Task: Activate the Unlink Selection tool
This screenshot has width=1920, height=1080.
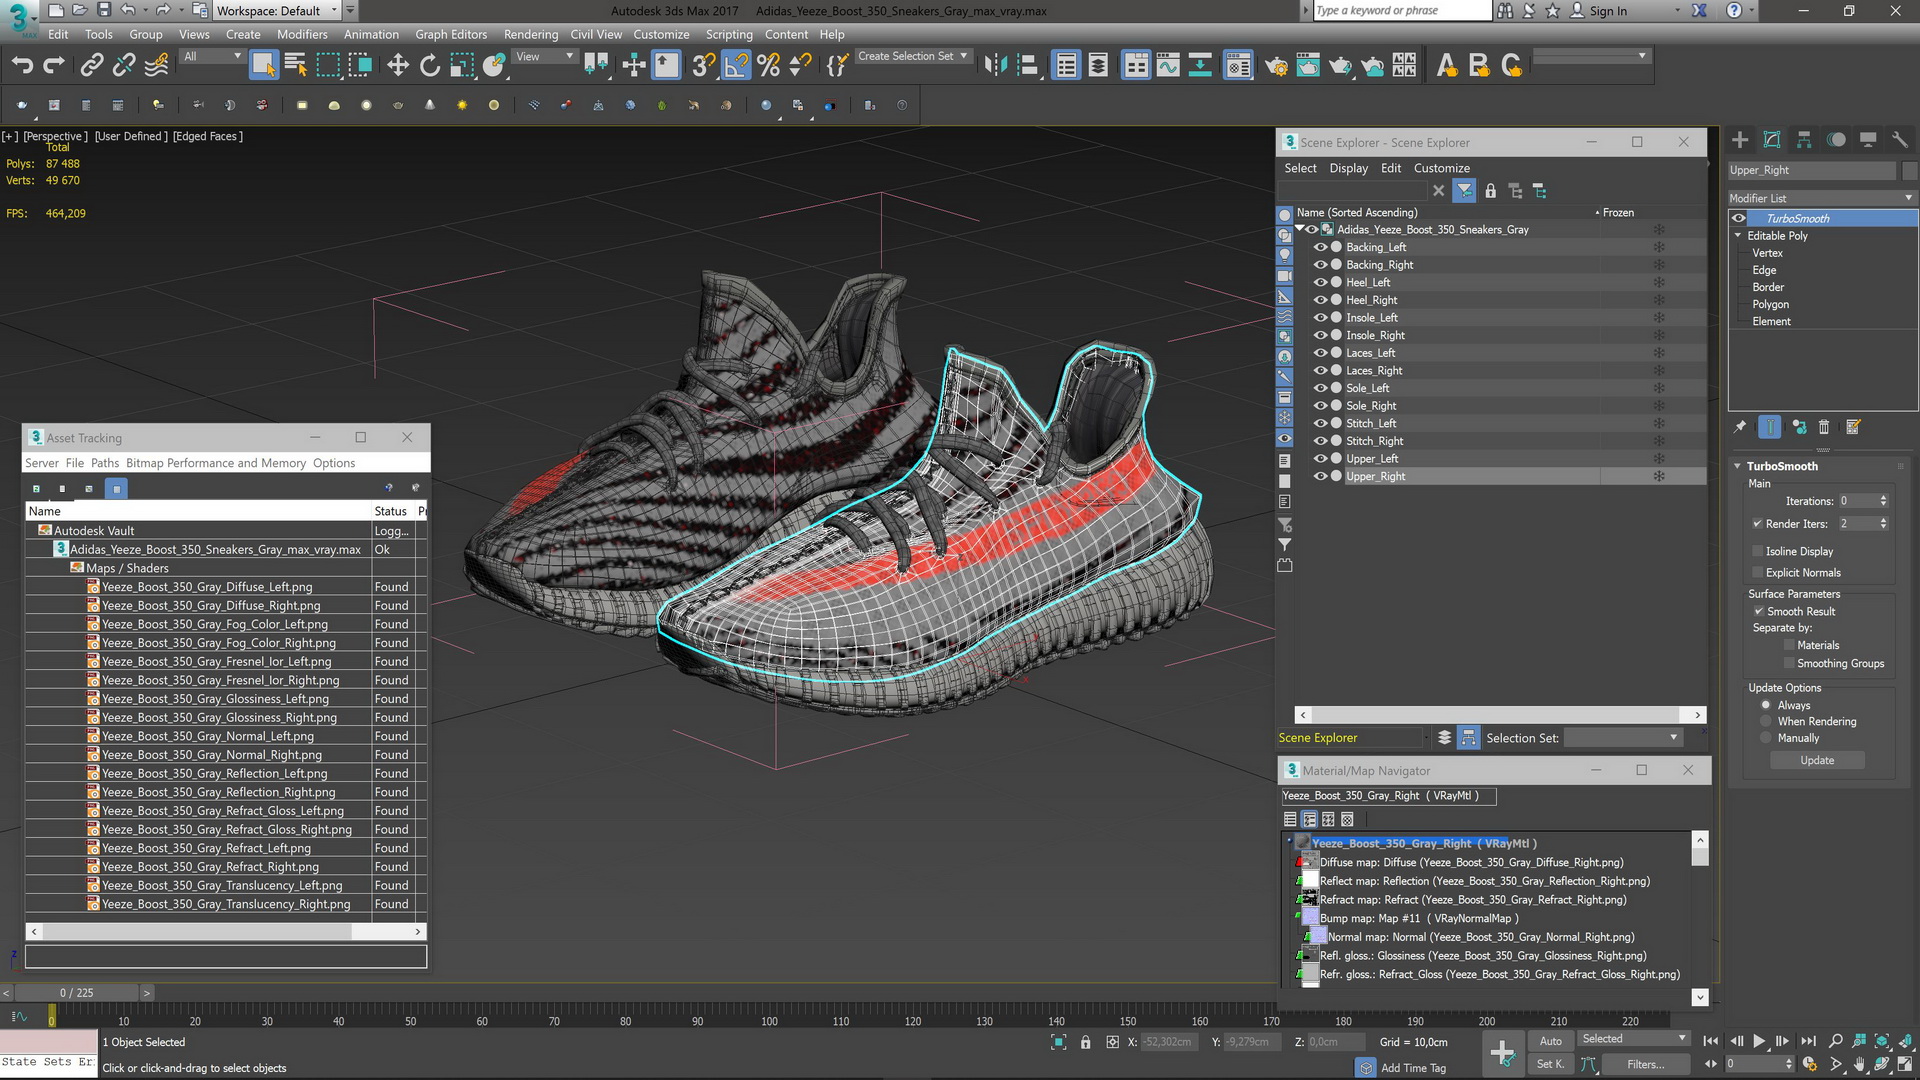Action: [124, 66]
